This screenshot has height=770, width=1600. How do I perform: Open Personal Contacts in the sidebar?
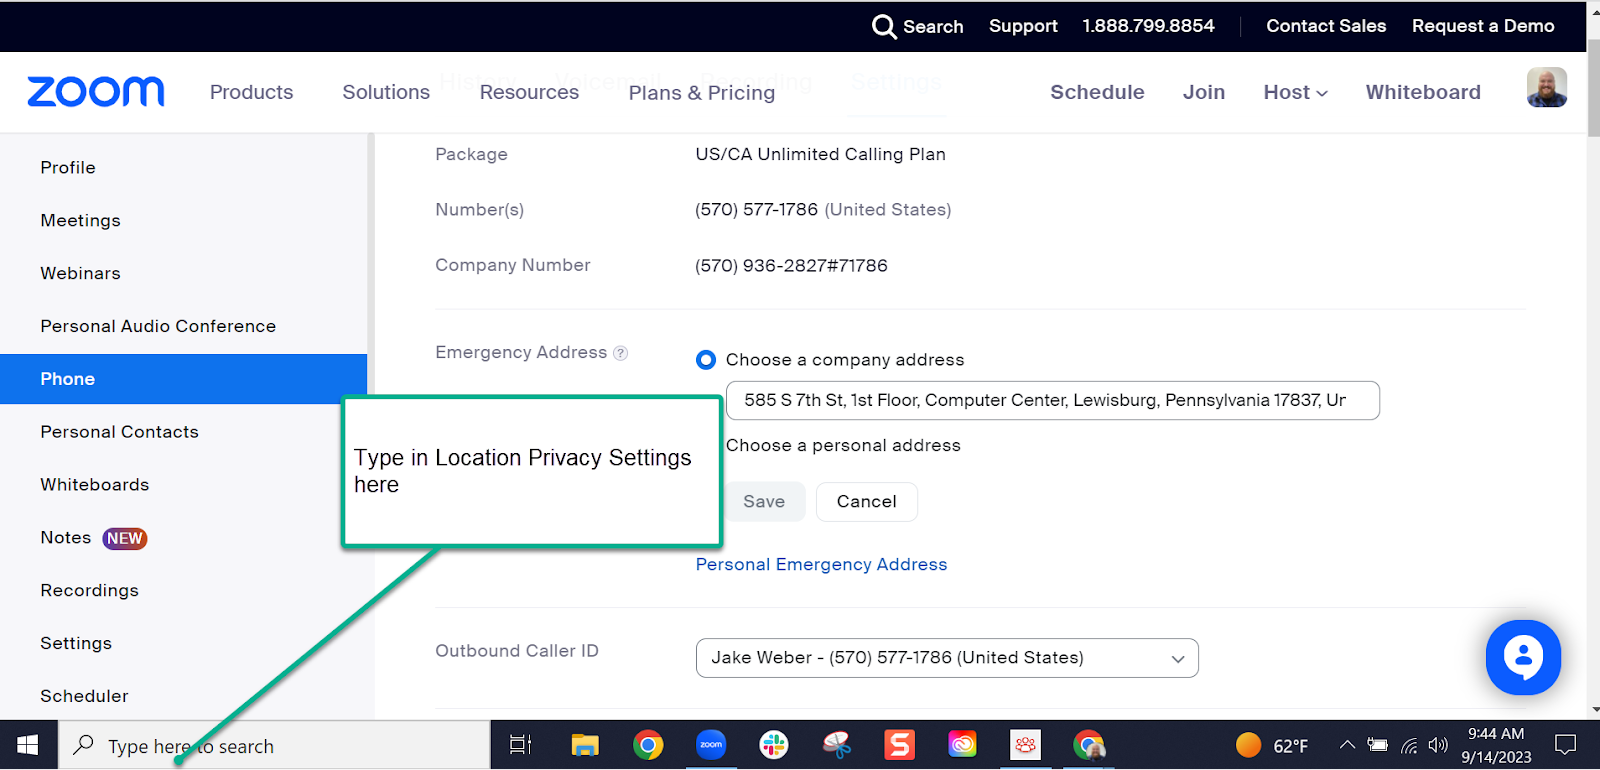click(x=120, y=432)
